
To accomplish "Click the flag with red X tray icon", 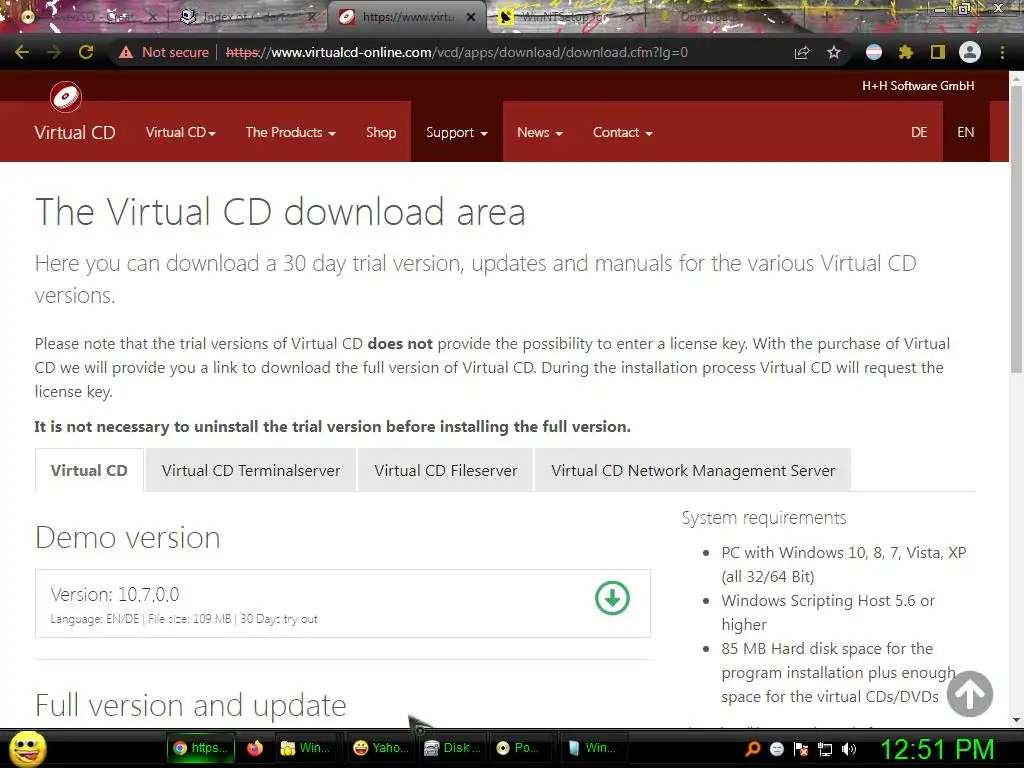I will 801,748.
